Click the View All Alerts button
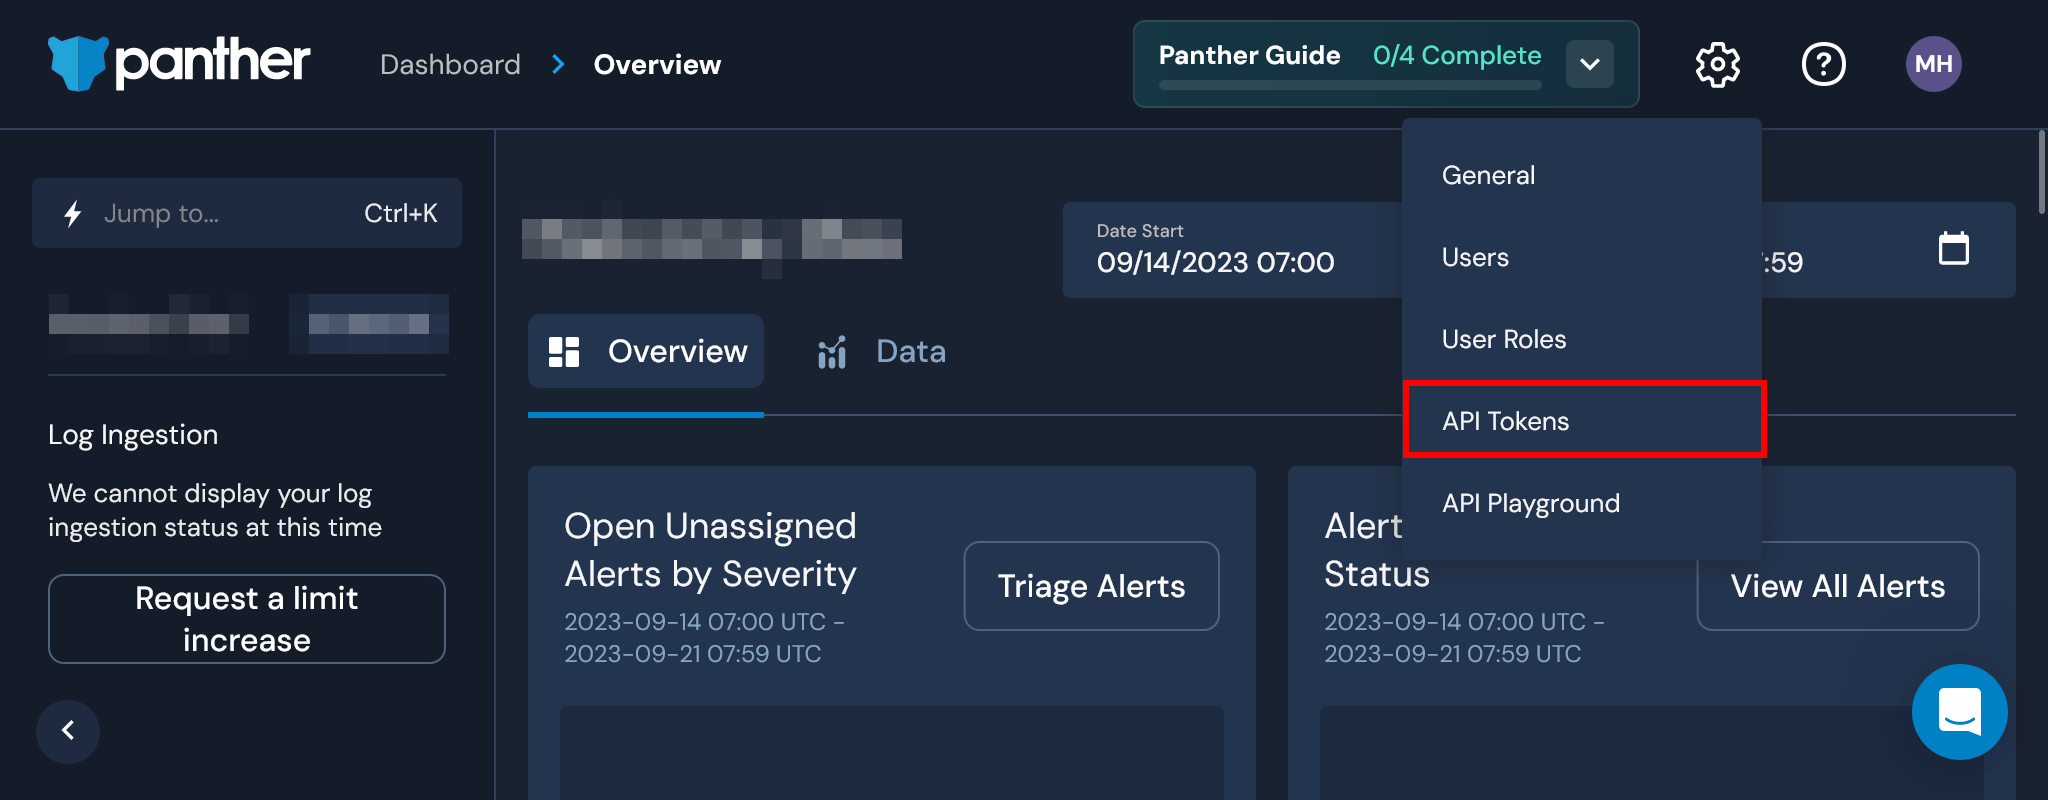Image resolution: width=2048 pixels, height=800 pixels. [1838, 586]
